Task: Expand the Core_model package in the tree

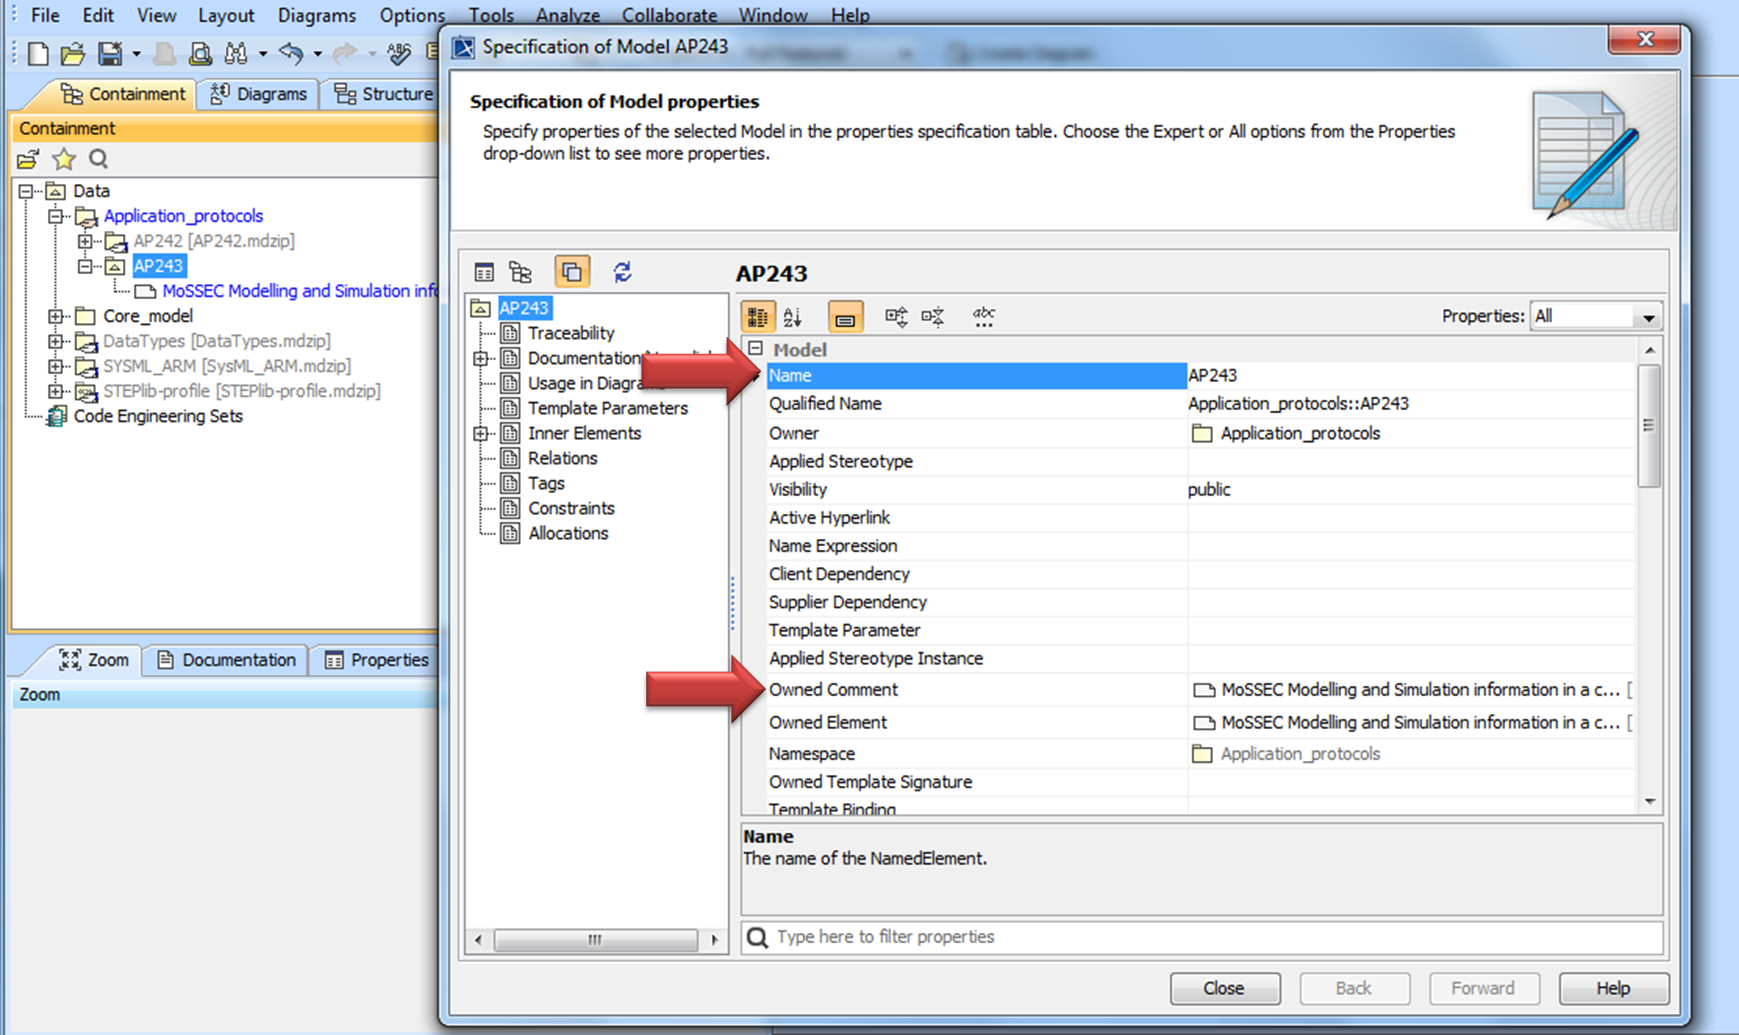Action: pyautogui.click(x=56, y=316)
